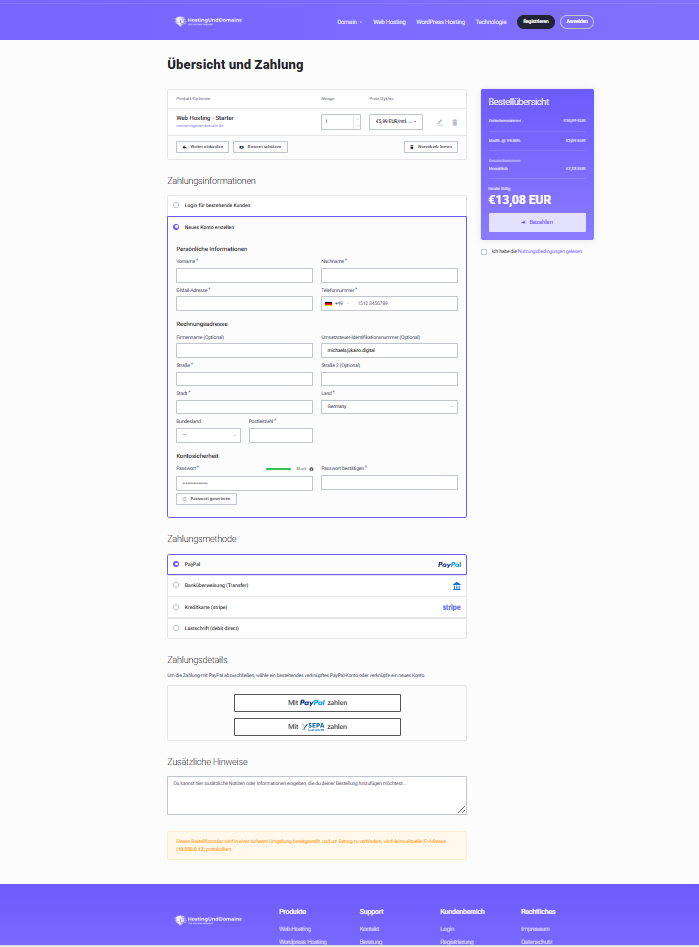Click the Zusätzliche Hinweise notes textarea
699x947 pixels.
click(x=317, y=795)
